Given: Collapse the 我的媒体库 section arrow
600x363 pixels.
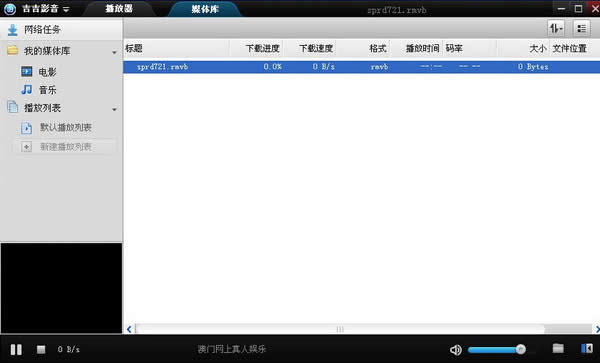Looking at the screenshot, I should [114, 52].
